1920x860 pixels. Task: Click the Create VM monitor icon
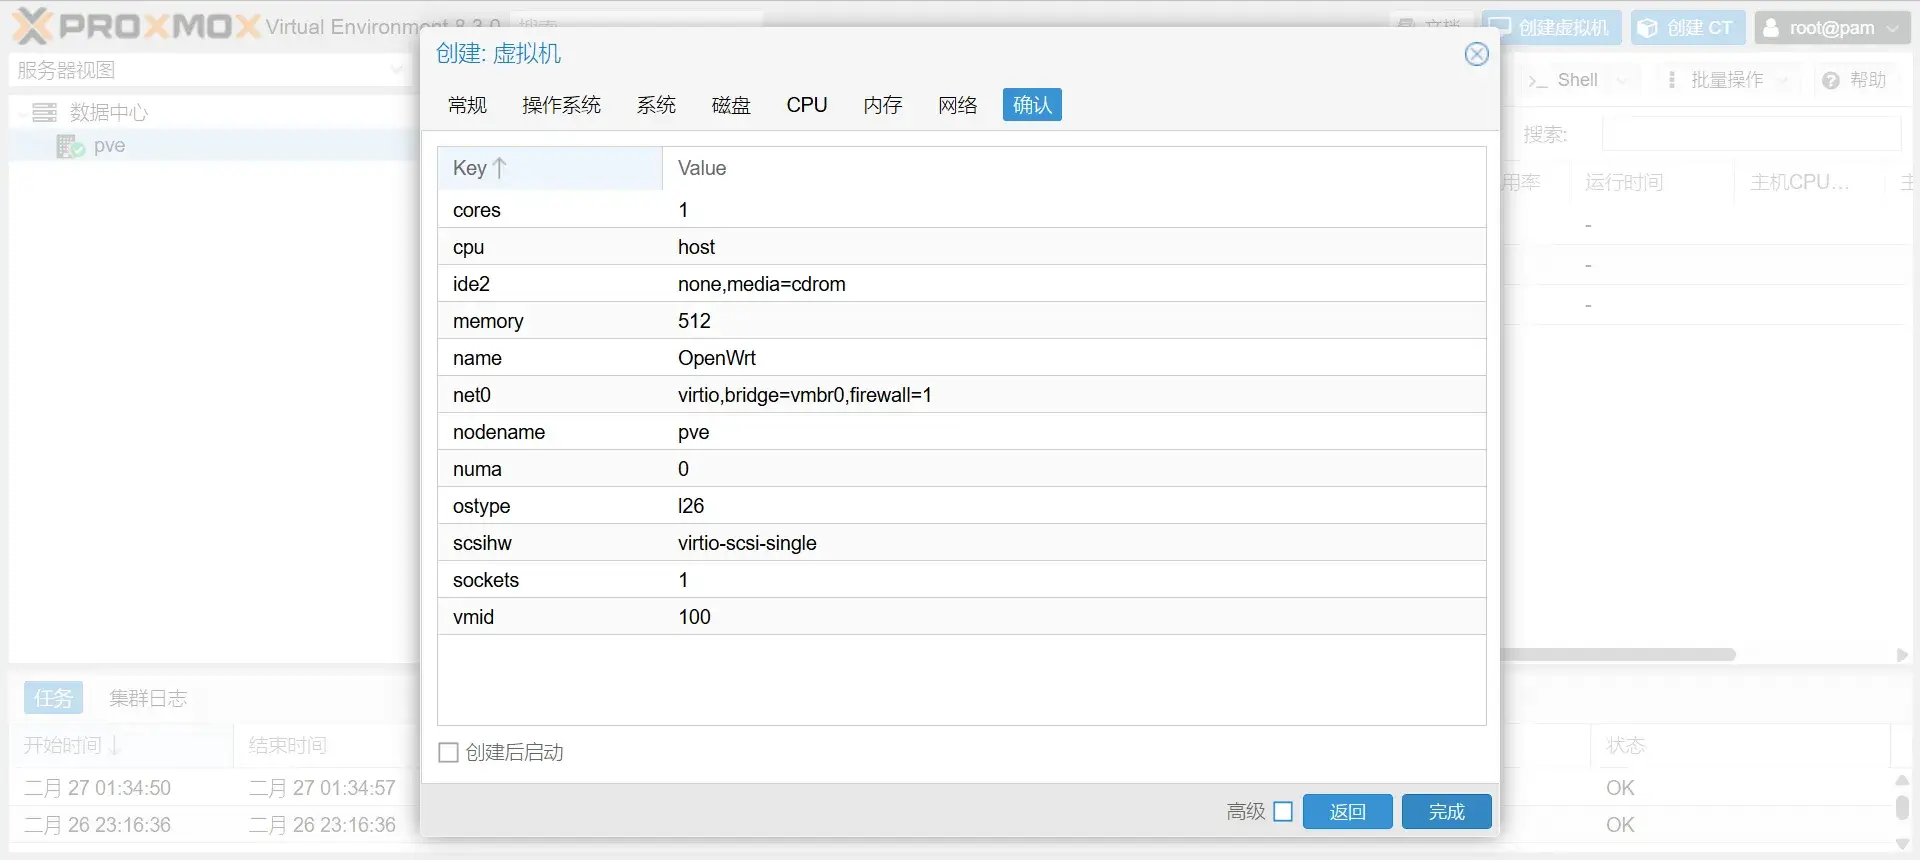click(x=1499, y=27)
